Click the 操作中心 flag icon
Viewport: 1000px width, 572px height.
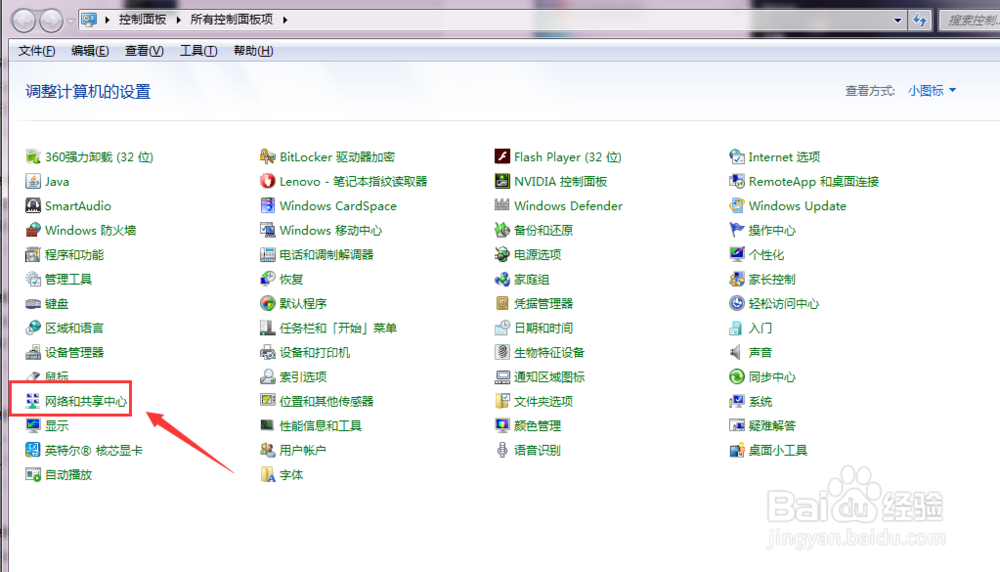pos(737,230)
